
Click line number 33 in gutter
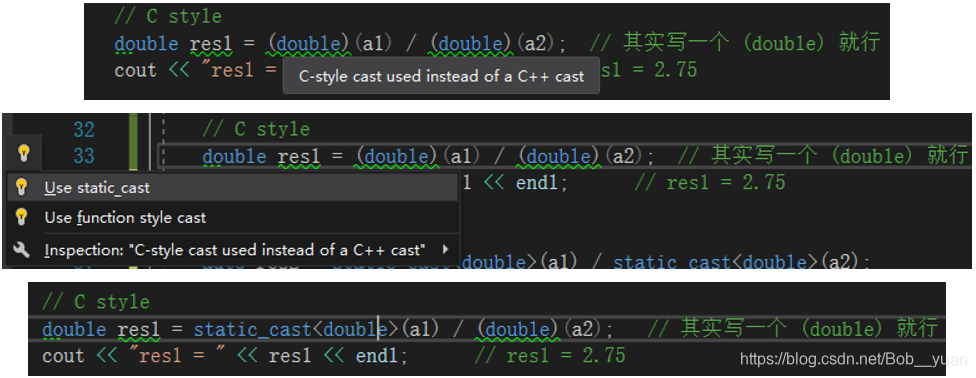tap(84, 156)
